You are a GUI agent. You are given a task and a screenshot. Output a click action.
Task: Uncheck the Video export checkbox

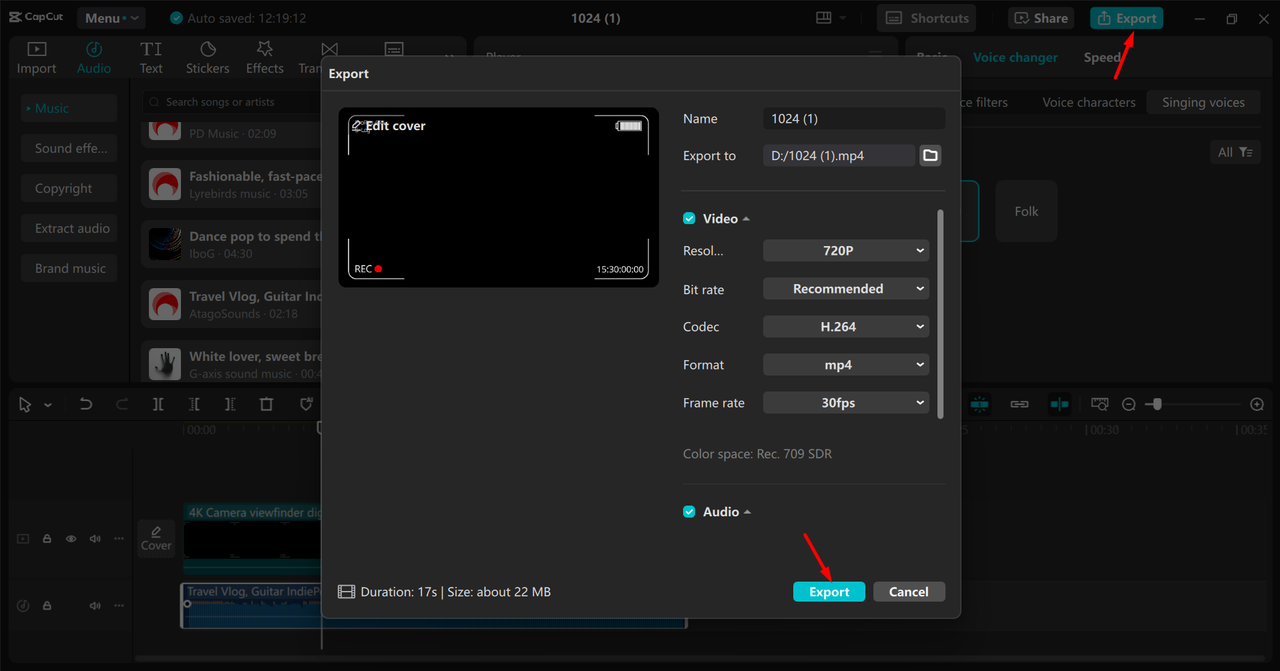(689, 218)
